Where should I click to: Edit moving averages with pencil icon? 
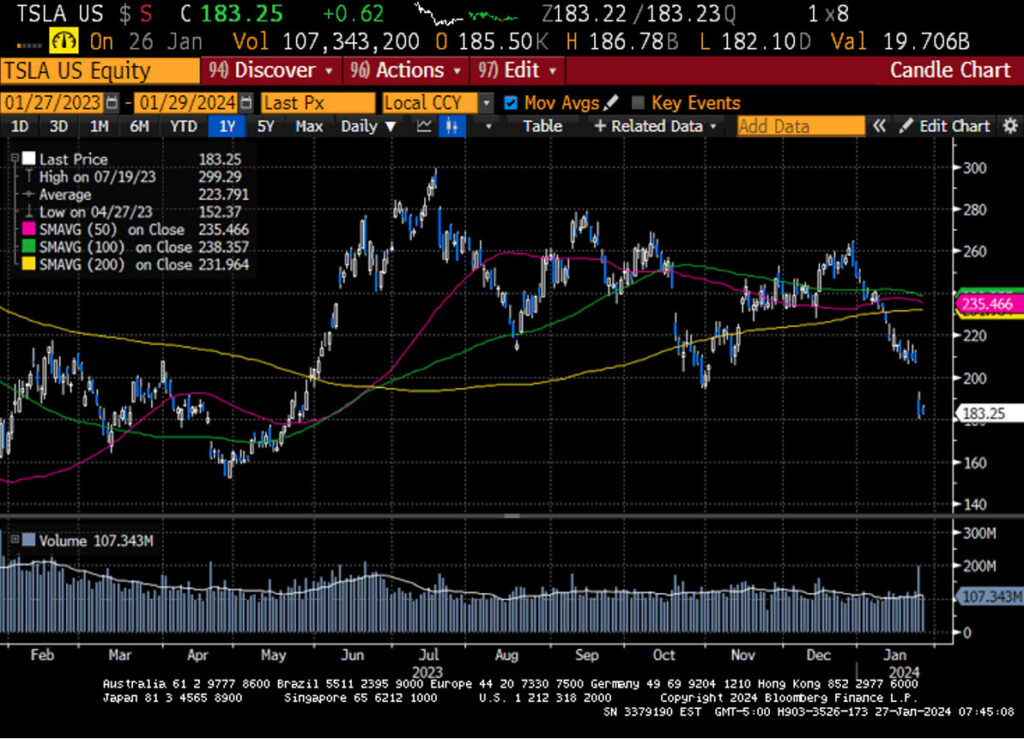[611, 103]
